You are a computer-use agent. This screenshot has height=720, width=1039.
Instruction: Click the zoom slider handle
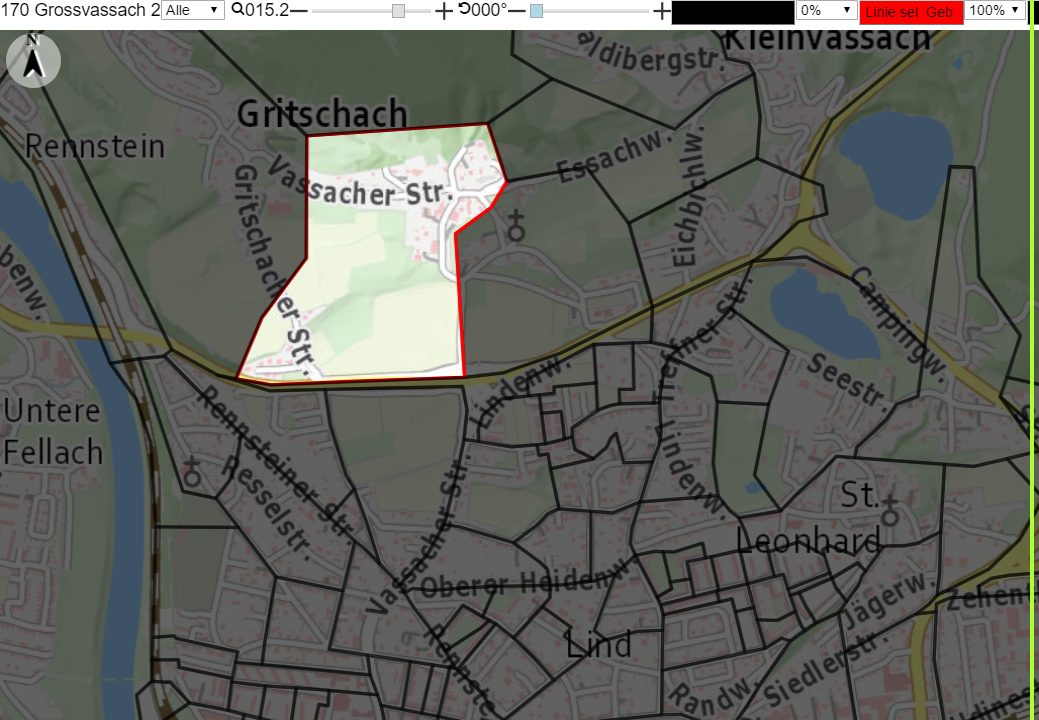pos(398,11)
